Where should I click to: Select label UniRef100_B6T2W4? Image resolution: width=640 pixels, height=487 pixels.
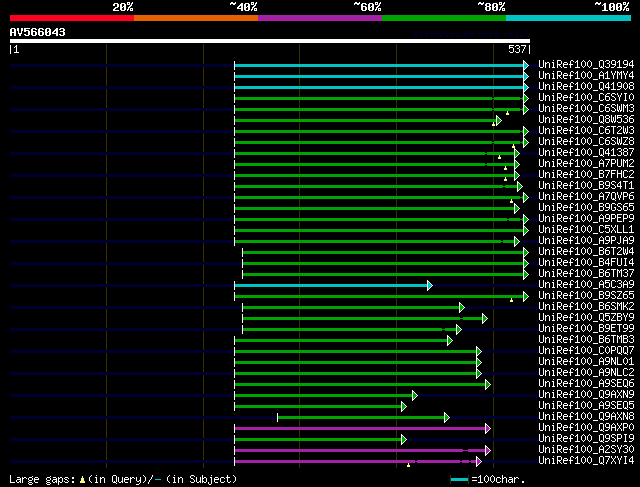click(x=586, y=251)
